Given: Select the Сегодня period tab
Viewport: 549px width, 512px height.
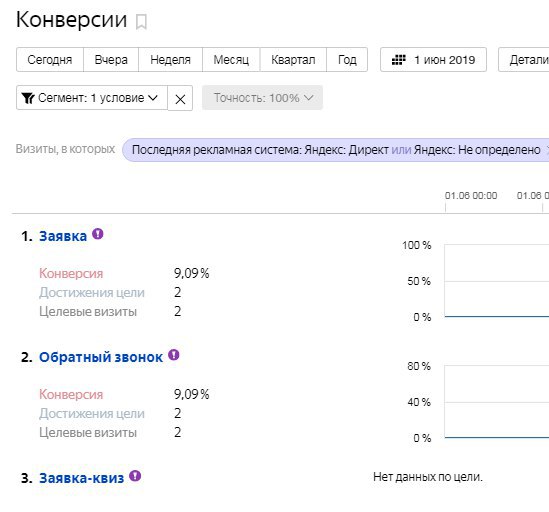Looking at the screenshot, I should 50,60.
